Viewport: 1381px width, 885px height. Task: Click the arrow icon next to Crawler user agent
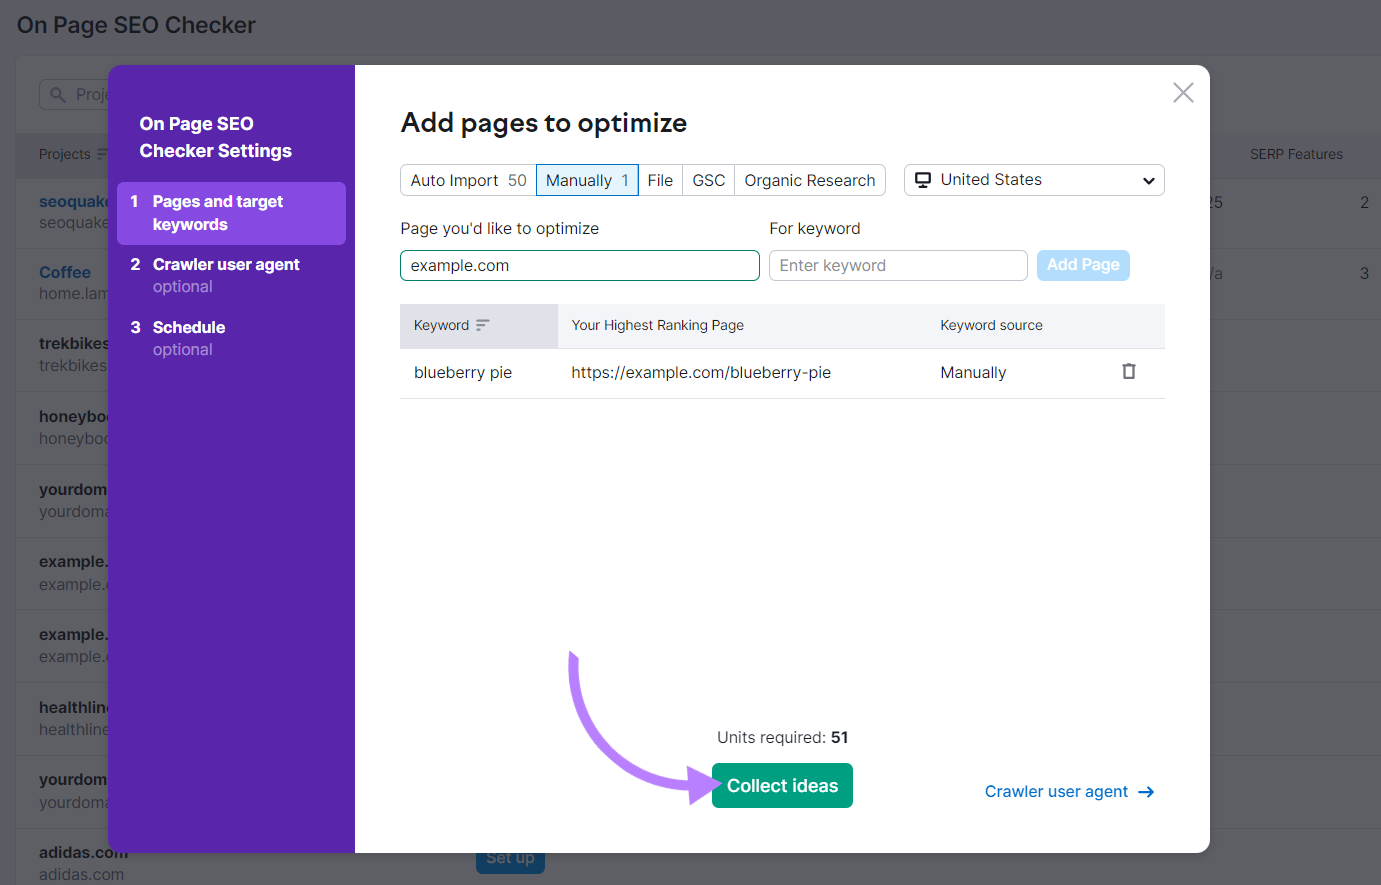click(1146, 791)
